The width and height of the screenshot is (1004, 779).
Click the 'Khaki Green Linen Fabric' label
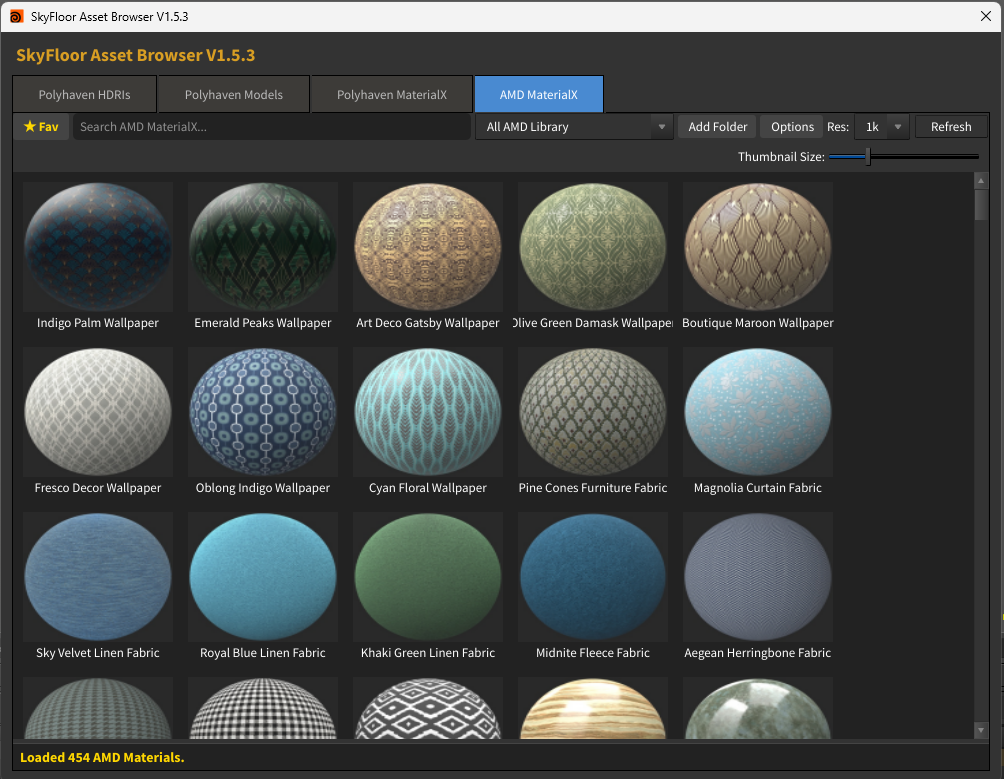tap(428, 653)
